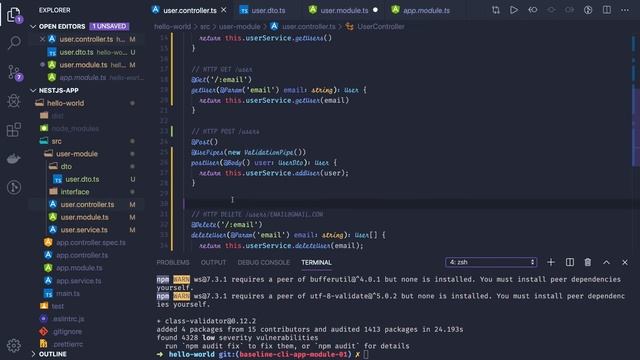Add a new terminal with plus icon
640x360 pixels.
(551, 262)
